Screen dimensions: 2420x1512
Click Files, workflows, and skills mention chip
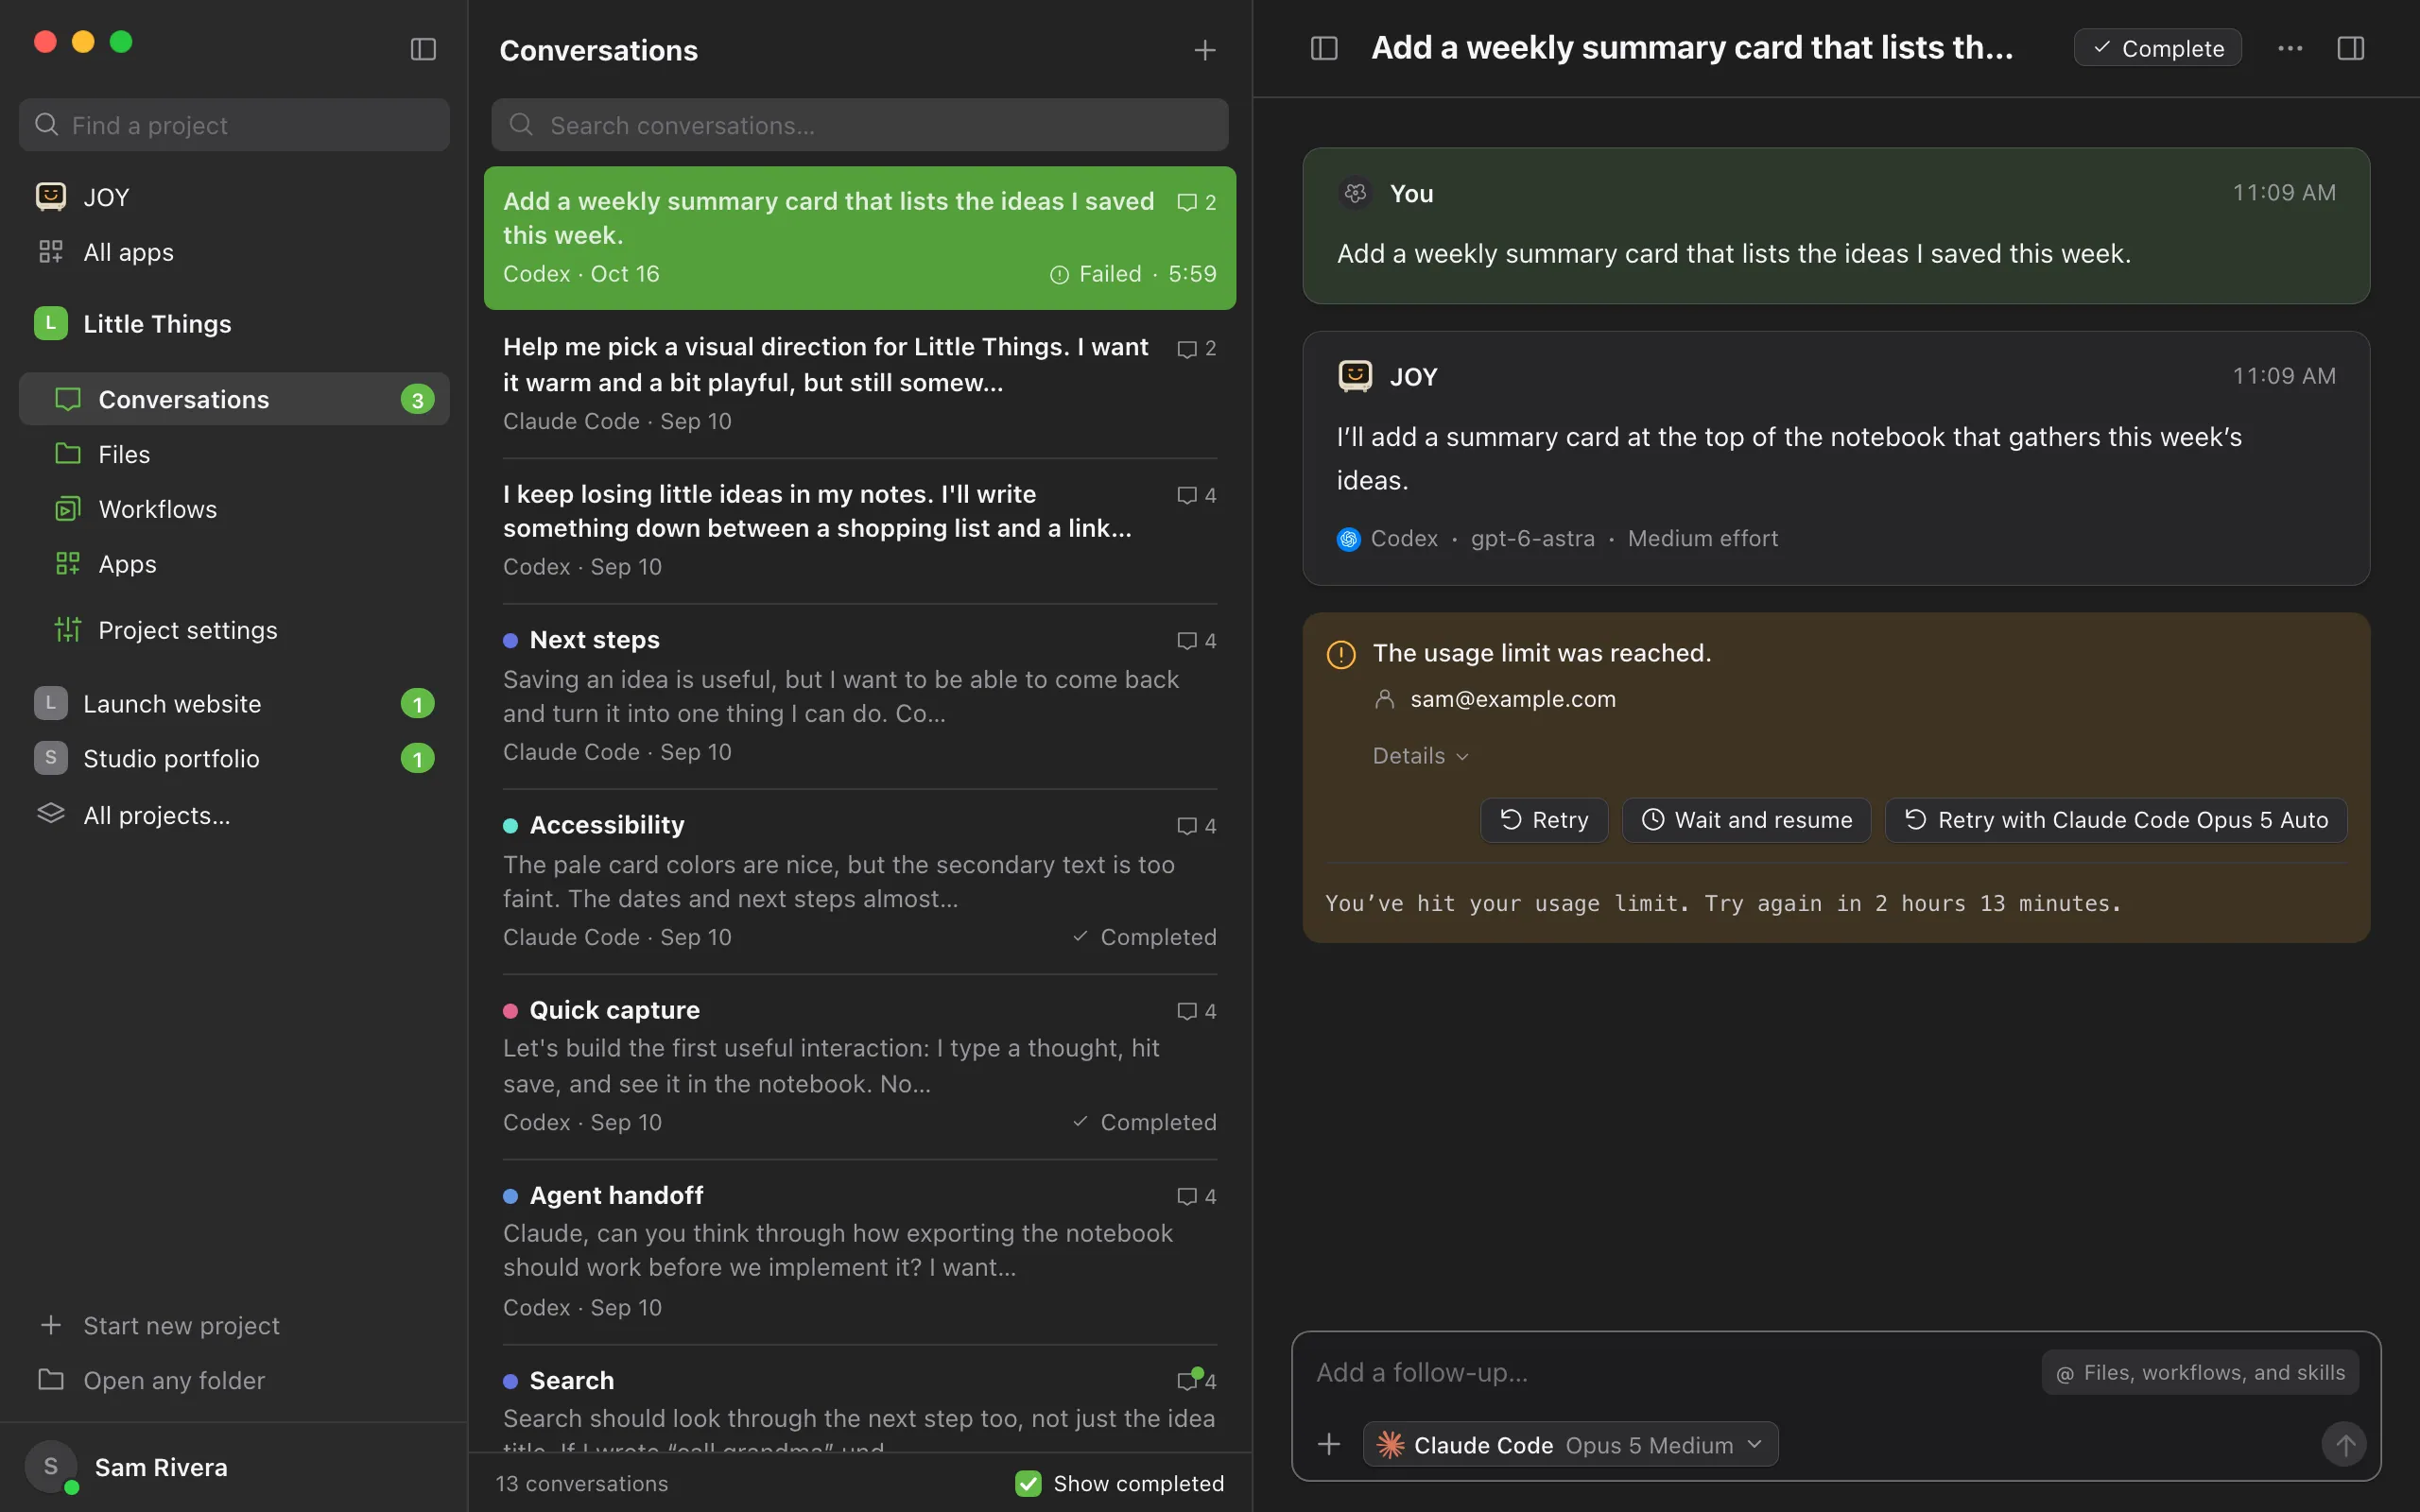point(2200,1373)
